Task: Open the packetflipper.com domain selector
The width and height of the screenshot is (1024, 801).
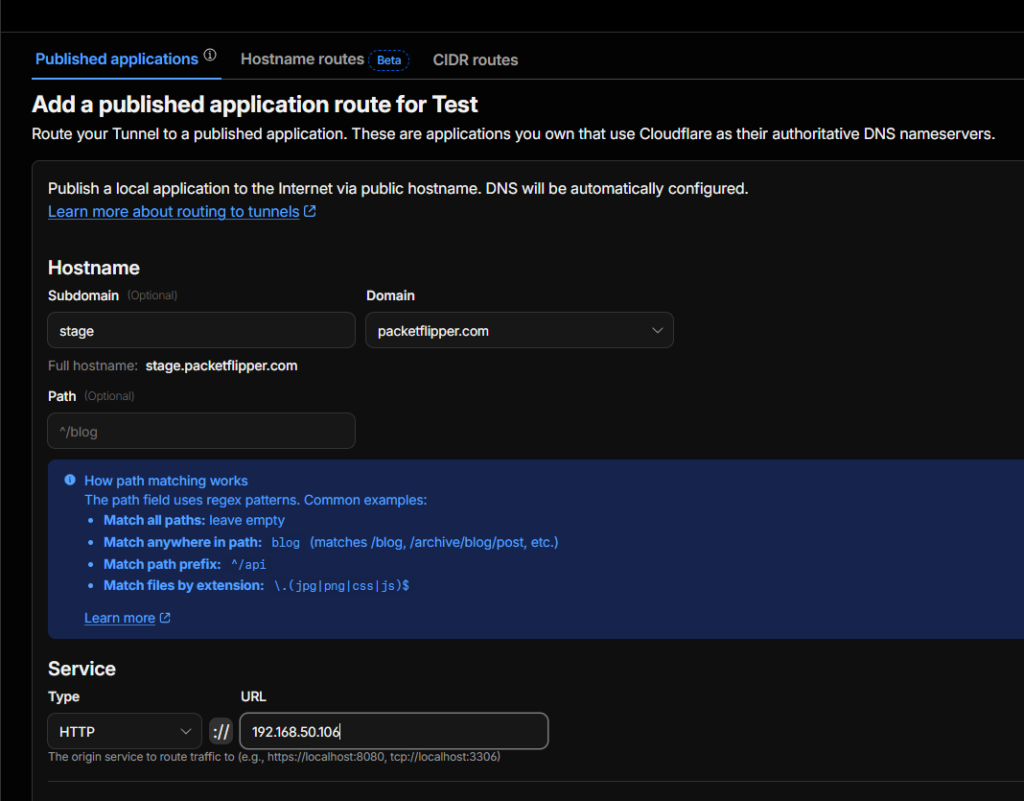Action: pyautogui.click(x=519, y=330)
